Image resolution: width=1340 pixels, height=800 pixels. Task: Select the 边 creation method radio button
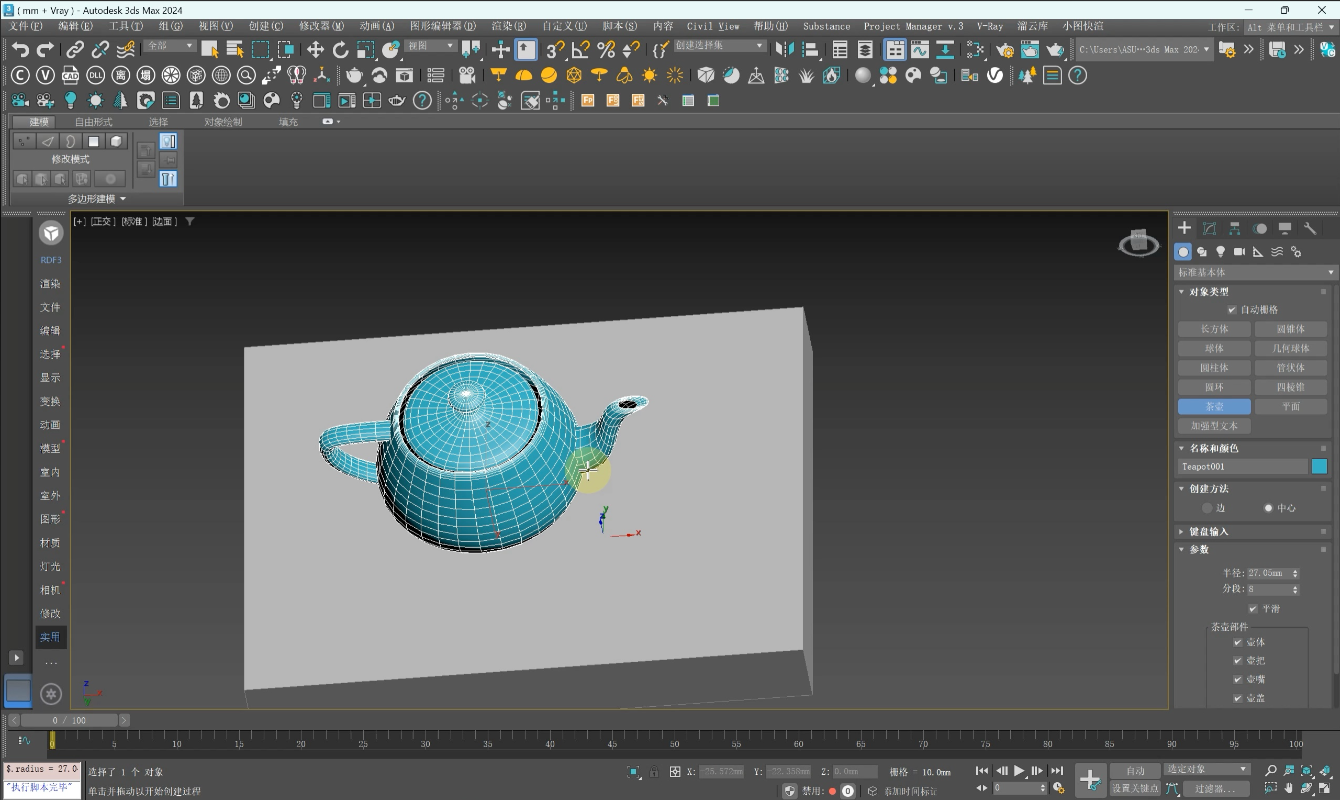[x=1208, y=508]
